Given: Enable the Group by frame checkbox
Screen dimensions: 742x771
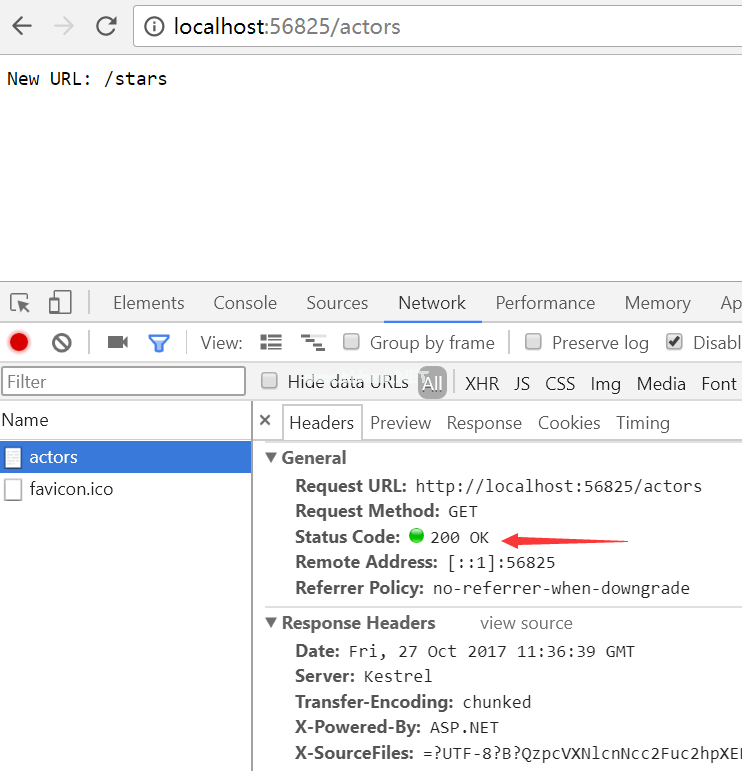Looking at the screenshot, I should coord(352,342).
